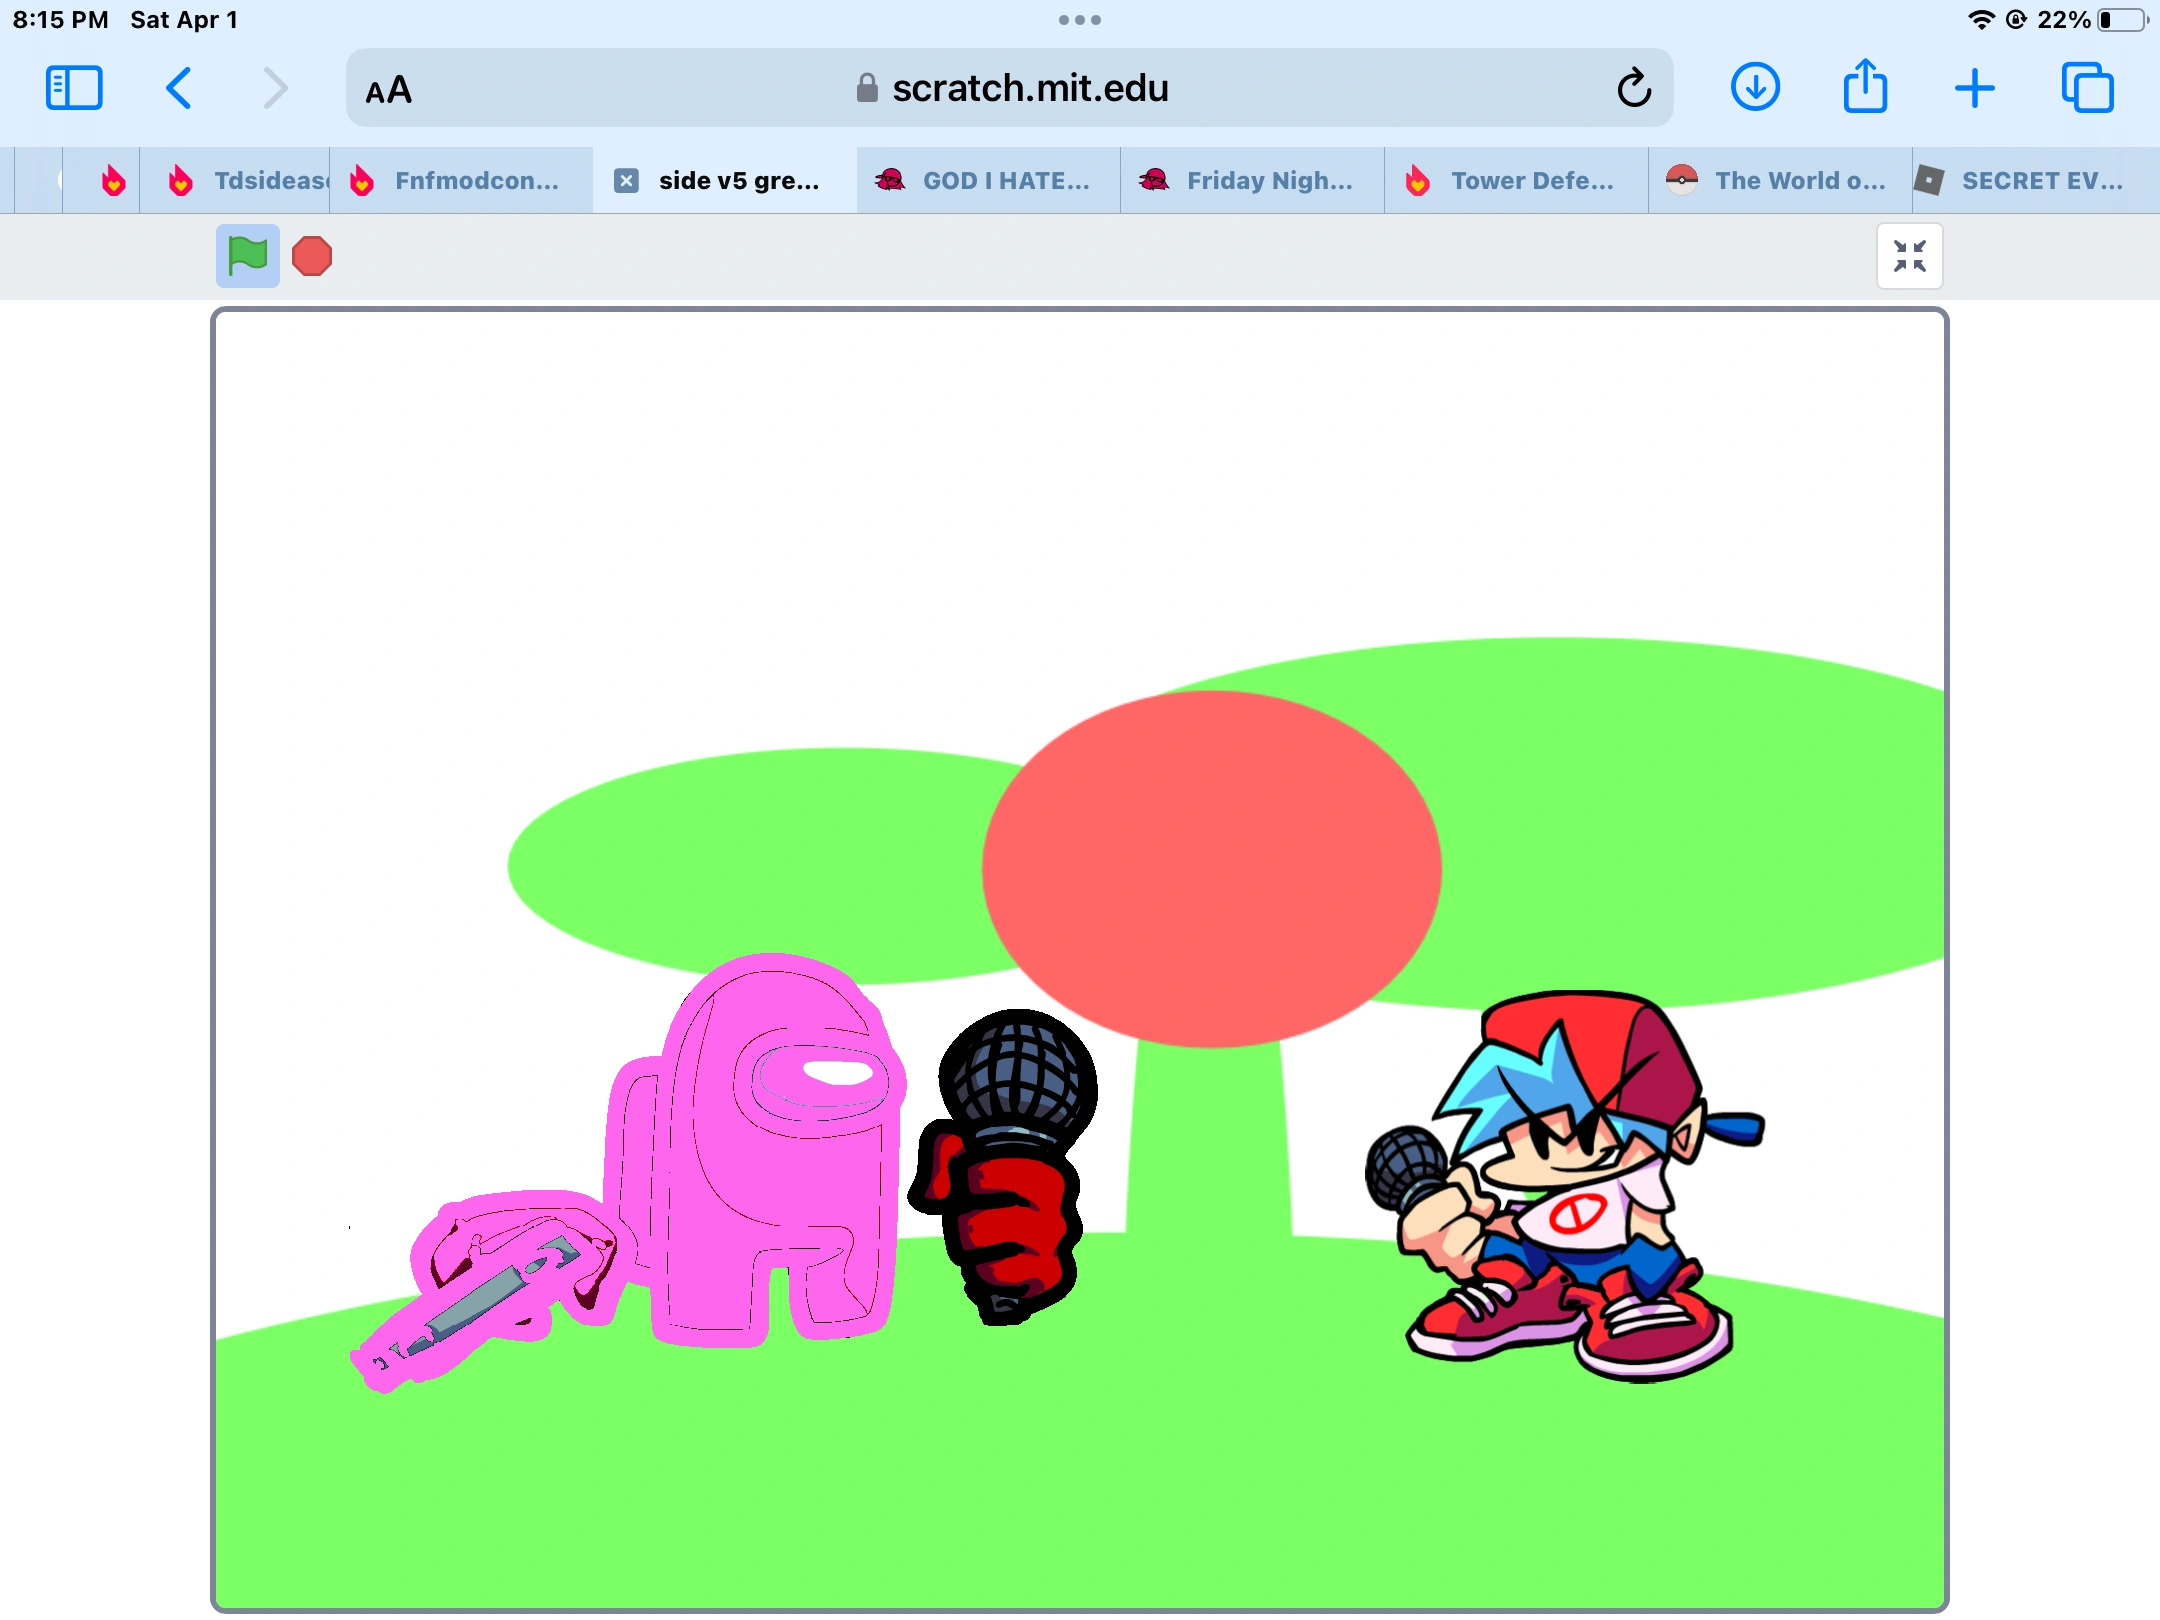Viewport: 2160px width, 1620px height.
Task: Exit fullscreen stage mode
Action: pyautogui.click(x=1908, y=256)
